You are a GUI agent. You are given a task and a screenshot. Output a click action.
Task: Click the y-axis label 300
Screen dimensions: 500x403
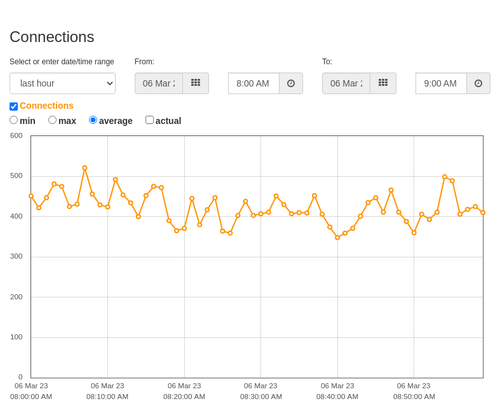16,257
